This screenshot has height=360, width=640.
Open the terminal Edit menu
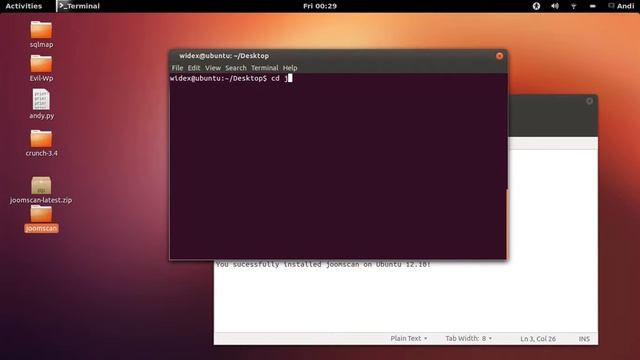[x=194, y=68]
